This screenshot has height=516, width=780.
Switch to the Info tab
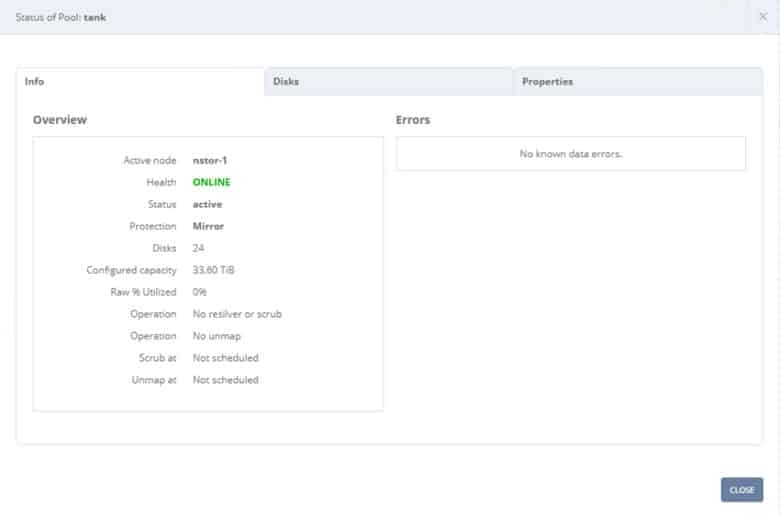[140, 82]
